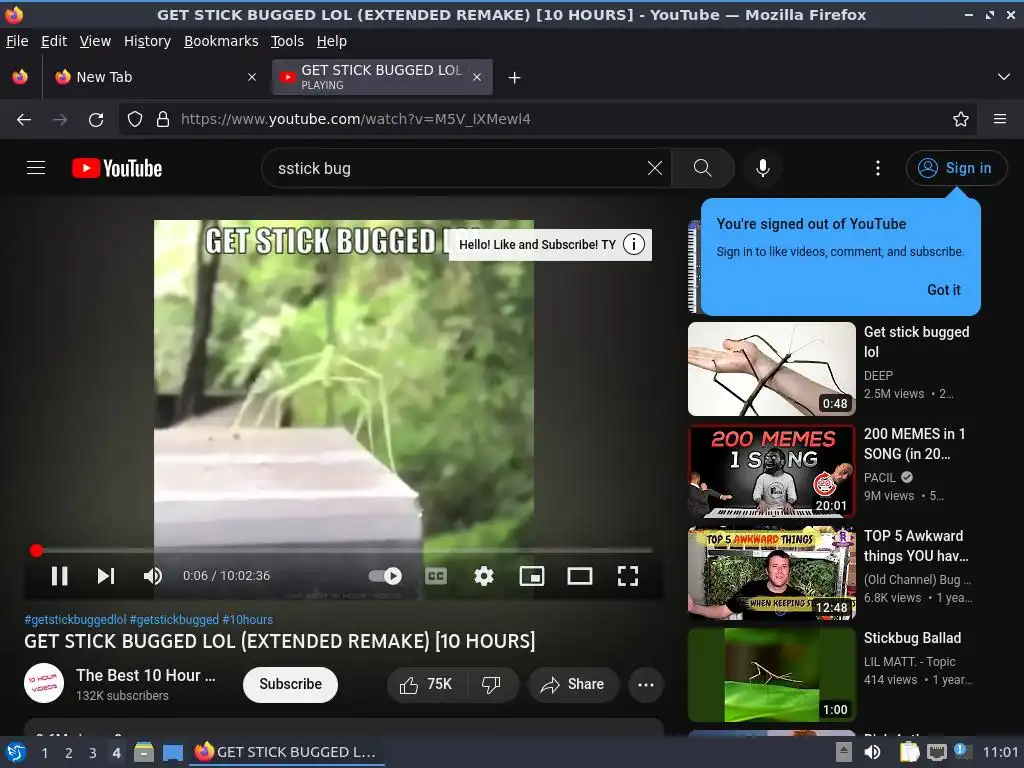Viewport: 1024px width, 768px height.
Task: Start voice search with microphone
Action: click(763, 168)
